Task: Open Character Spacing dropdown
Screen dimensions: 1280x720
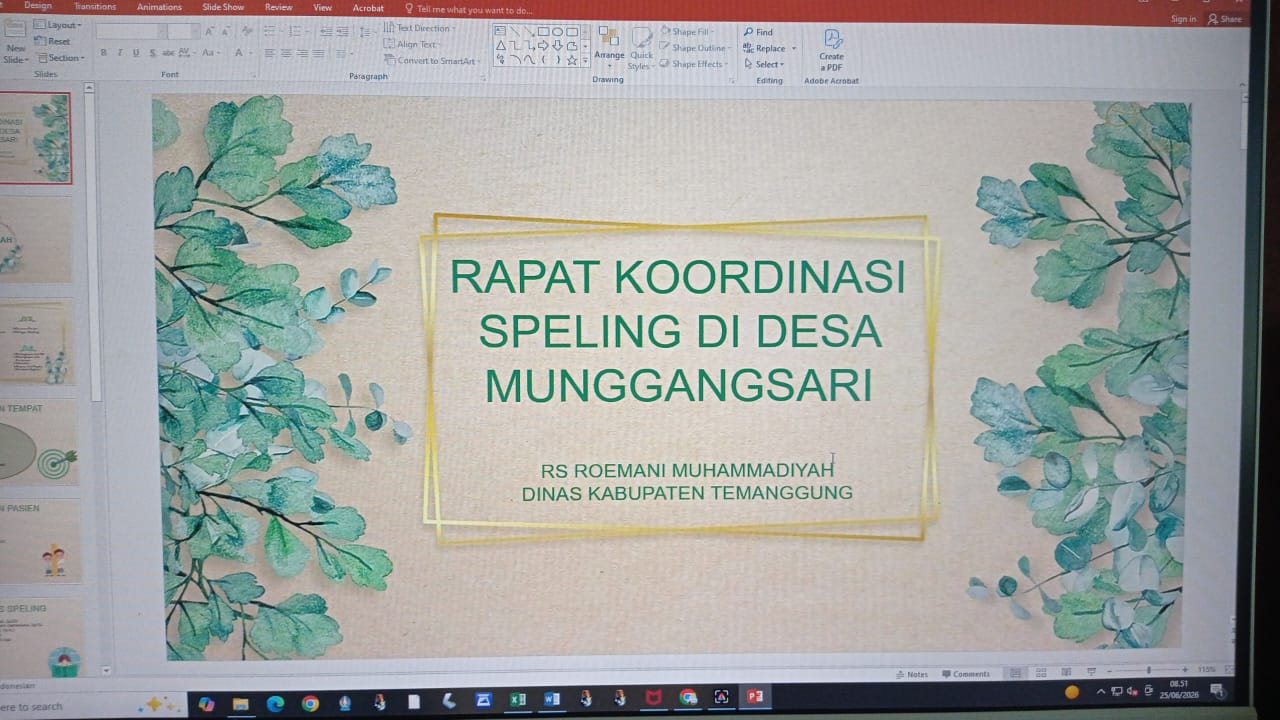Action: [187, 53]
